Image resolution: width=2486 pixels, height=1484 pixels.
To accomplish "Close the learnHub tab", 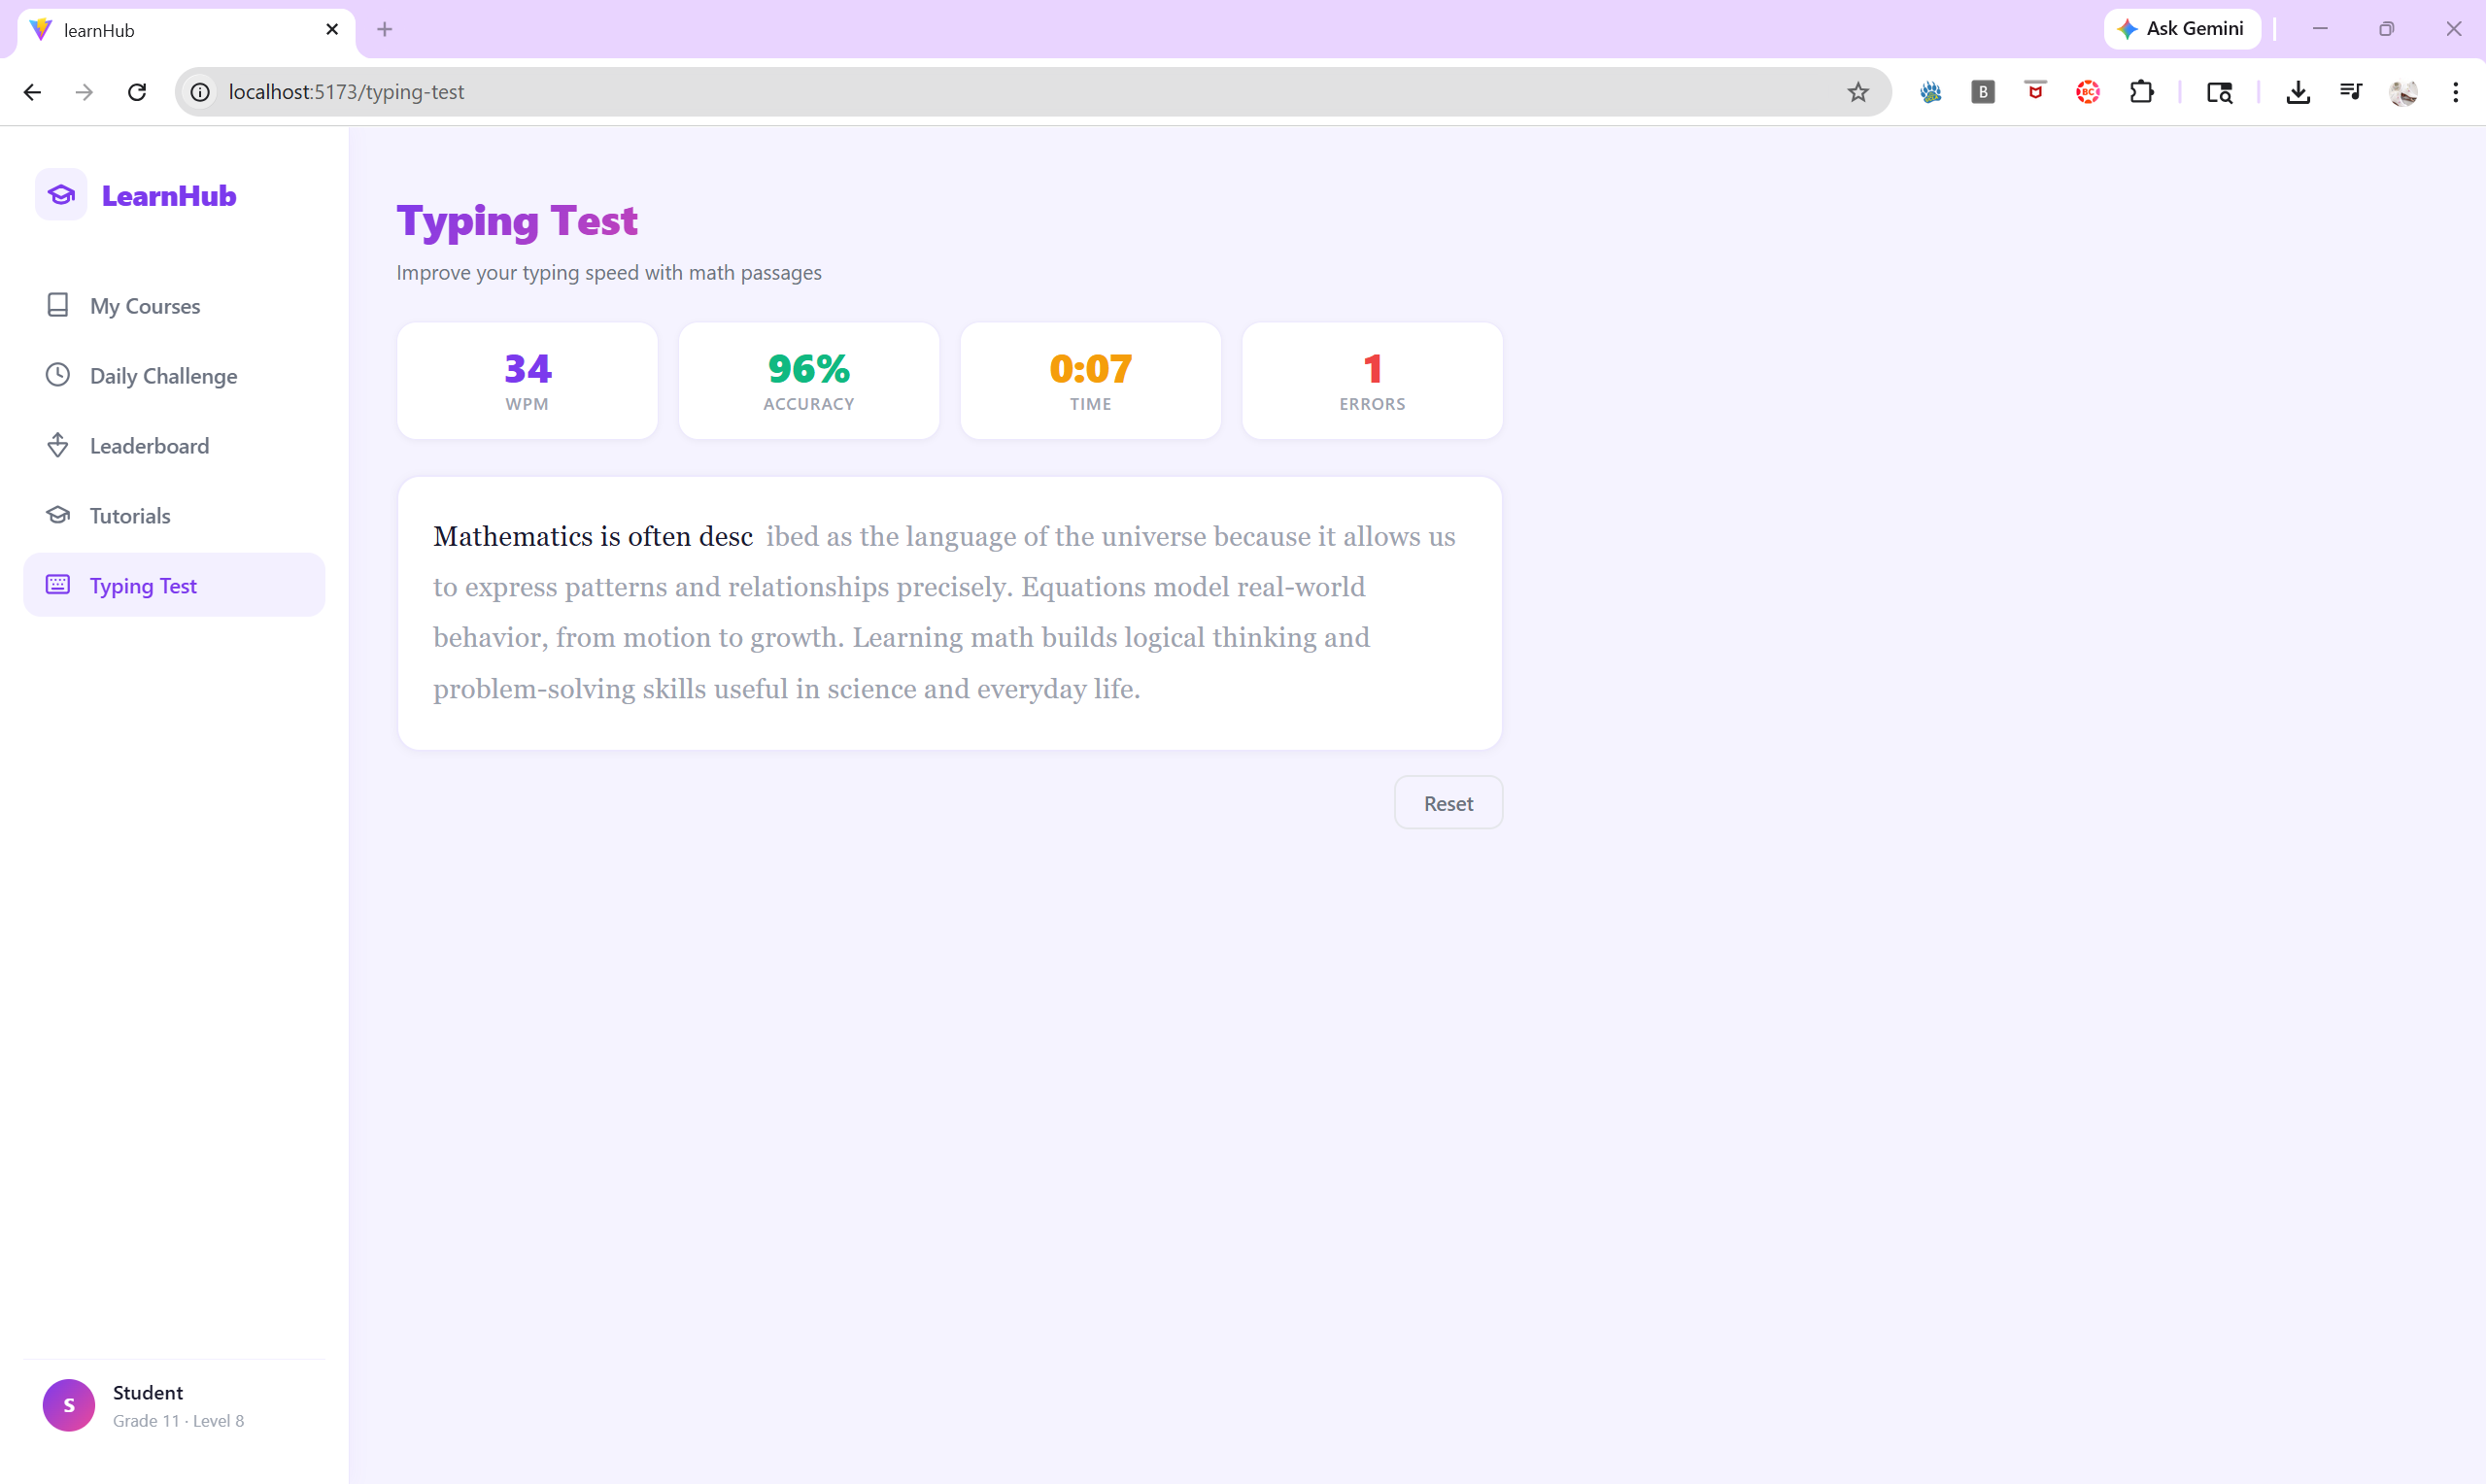I will (332, 29).
